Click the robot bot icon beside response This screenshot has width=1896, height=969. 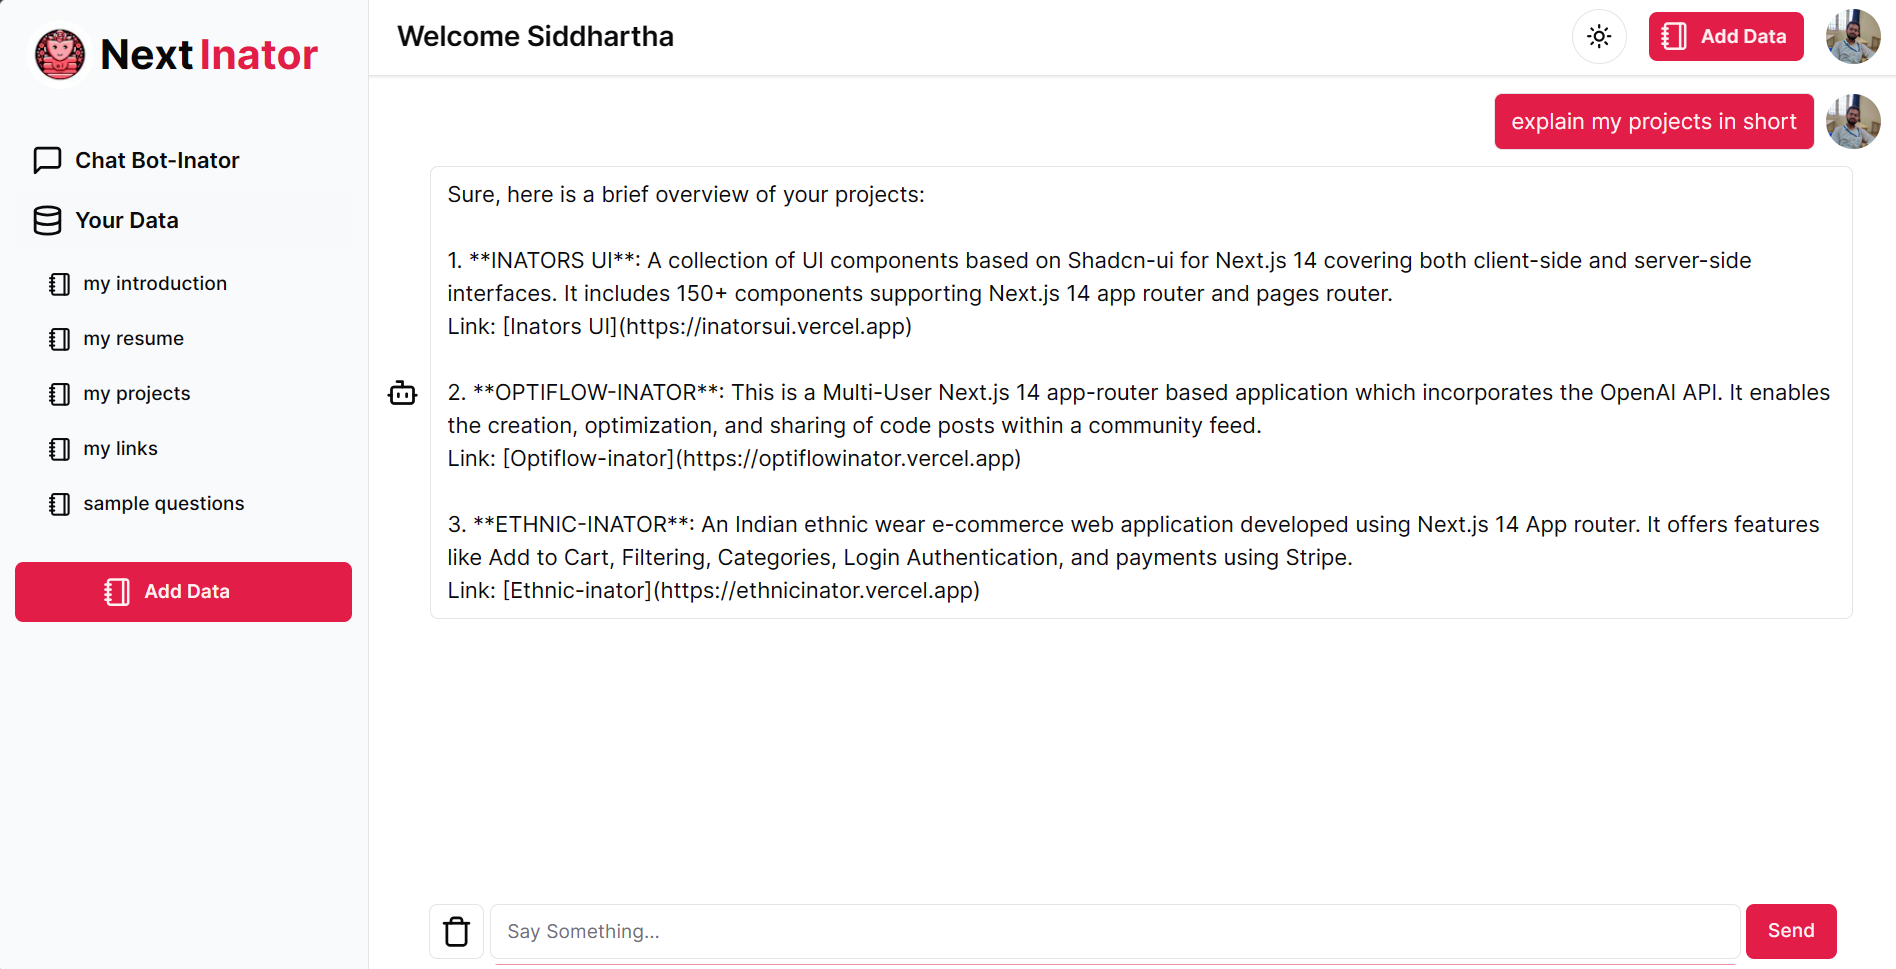pos(402,393)
